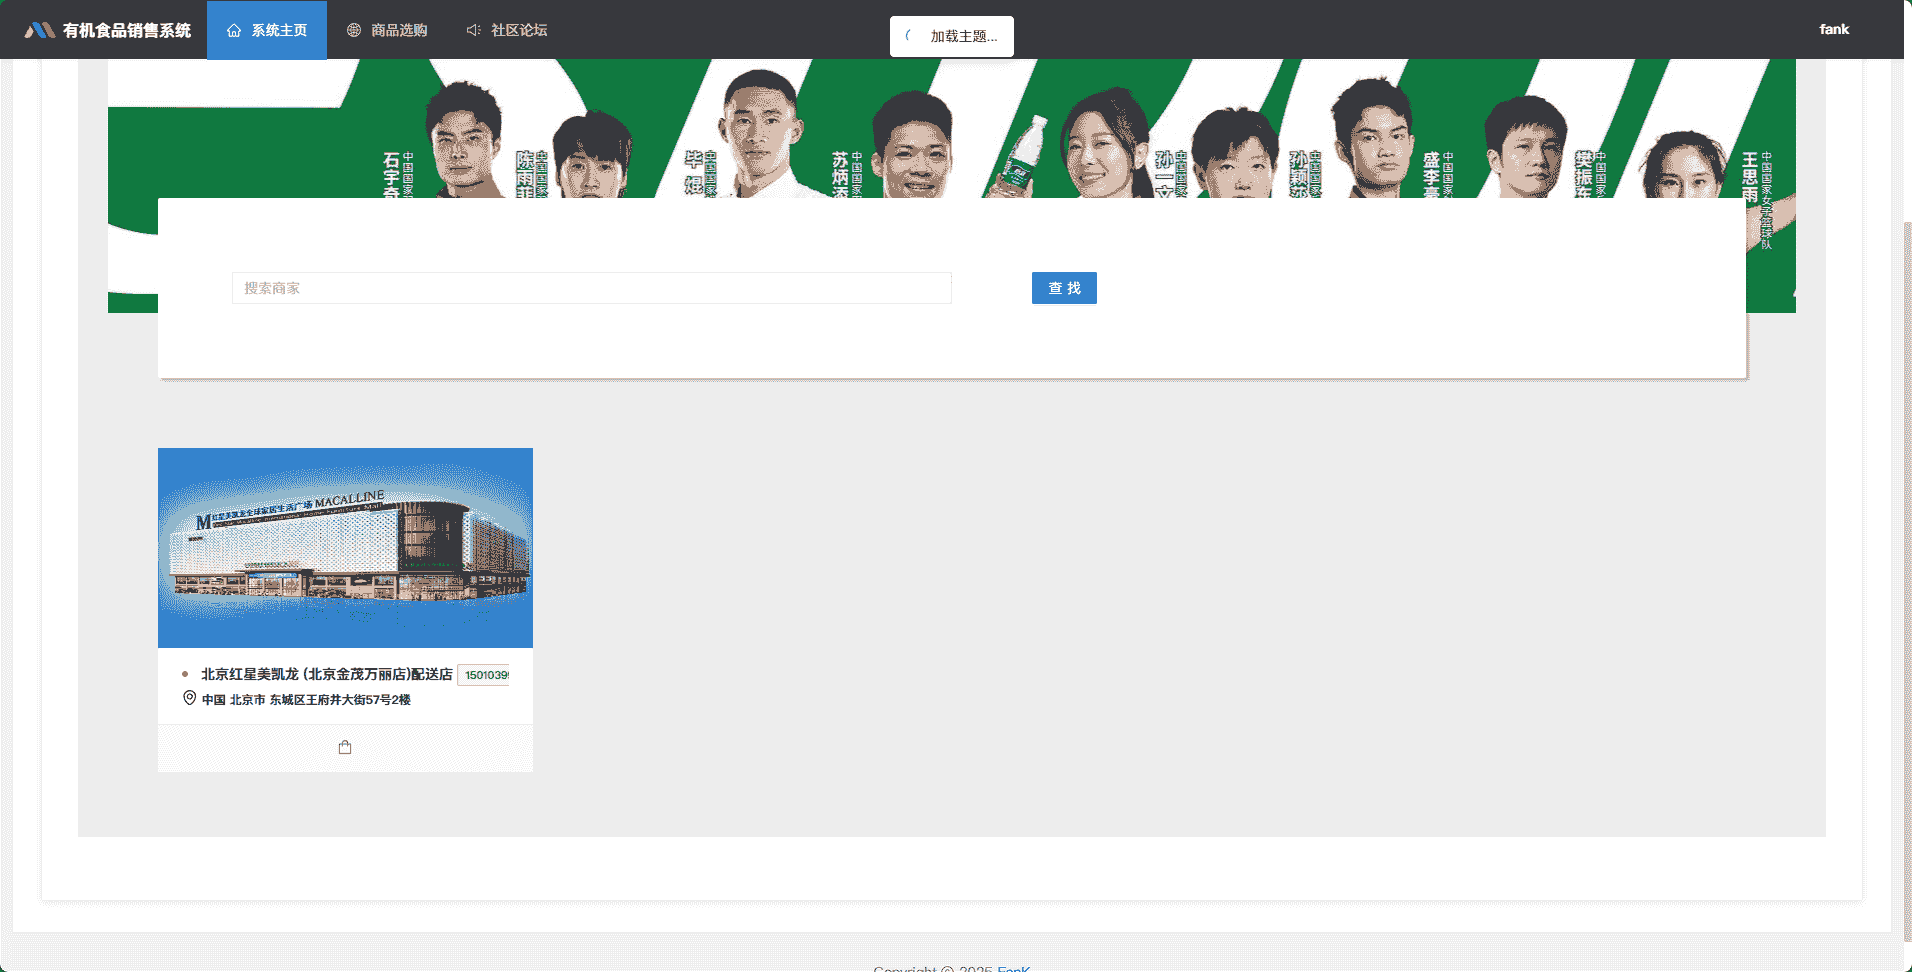Click the phone tag 1501039

[x=484, y=675]
